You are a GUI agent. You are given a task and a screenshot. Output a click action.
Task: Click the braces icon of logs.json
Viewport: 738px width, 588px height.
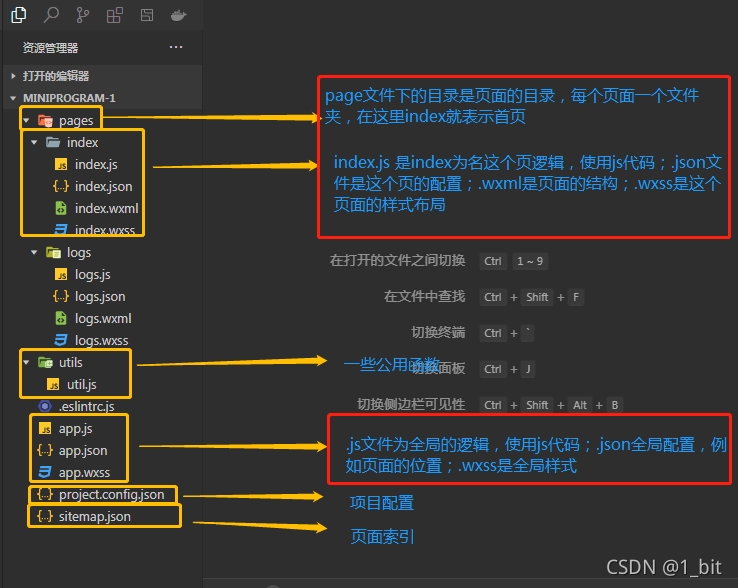coord(61,297)
